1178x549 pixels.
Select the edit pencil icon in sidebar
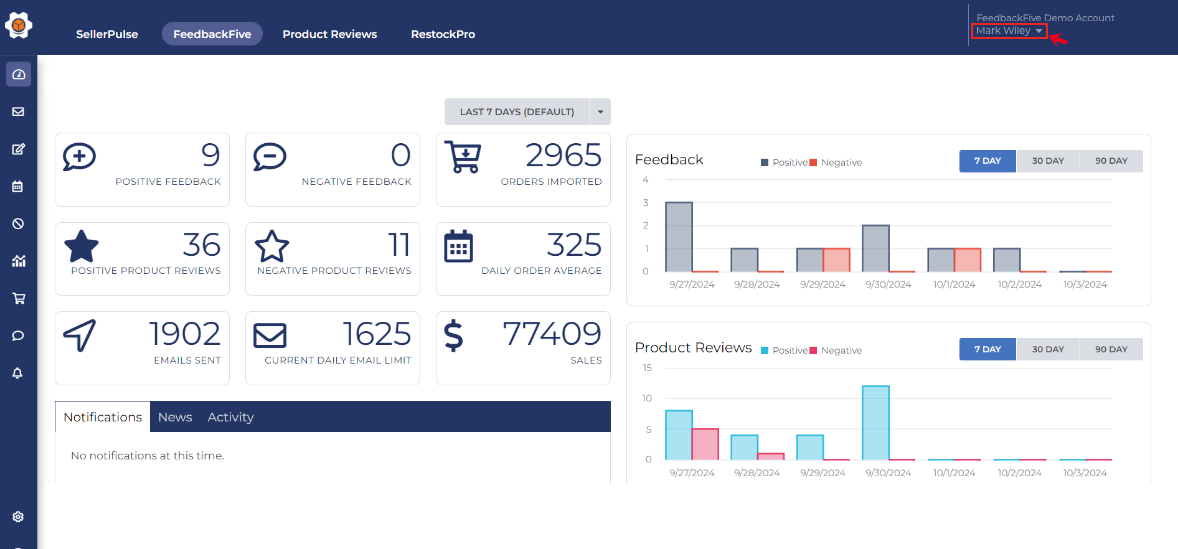[18, 149]
